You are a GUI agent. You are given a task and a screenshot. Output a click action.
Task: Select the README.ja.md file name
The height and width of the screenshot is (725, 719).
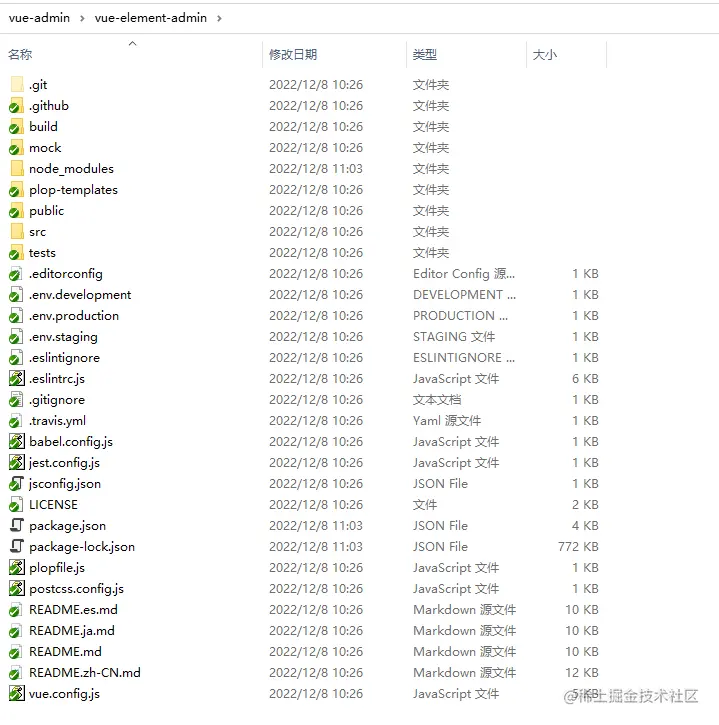pos(72,631)
